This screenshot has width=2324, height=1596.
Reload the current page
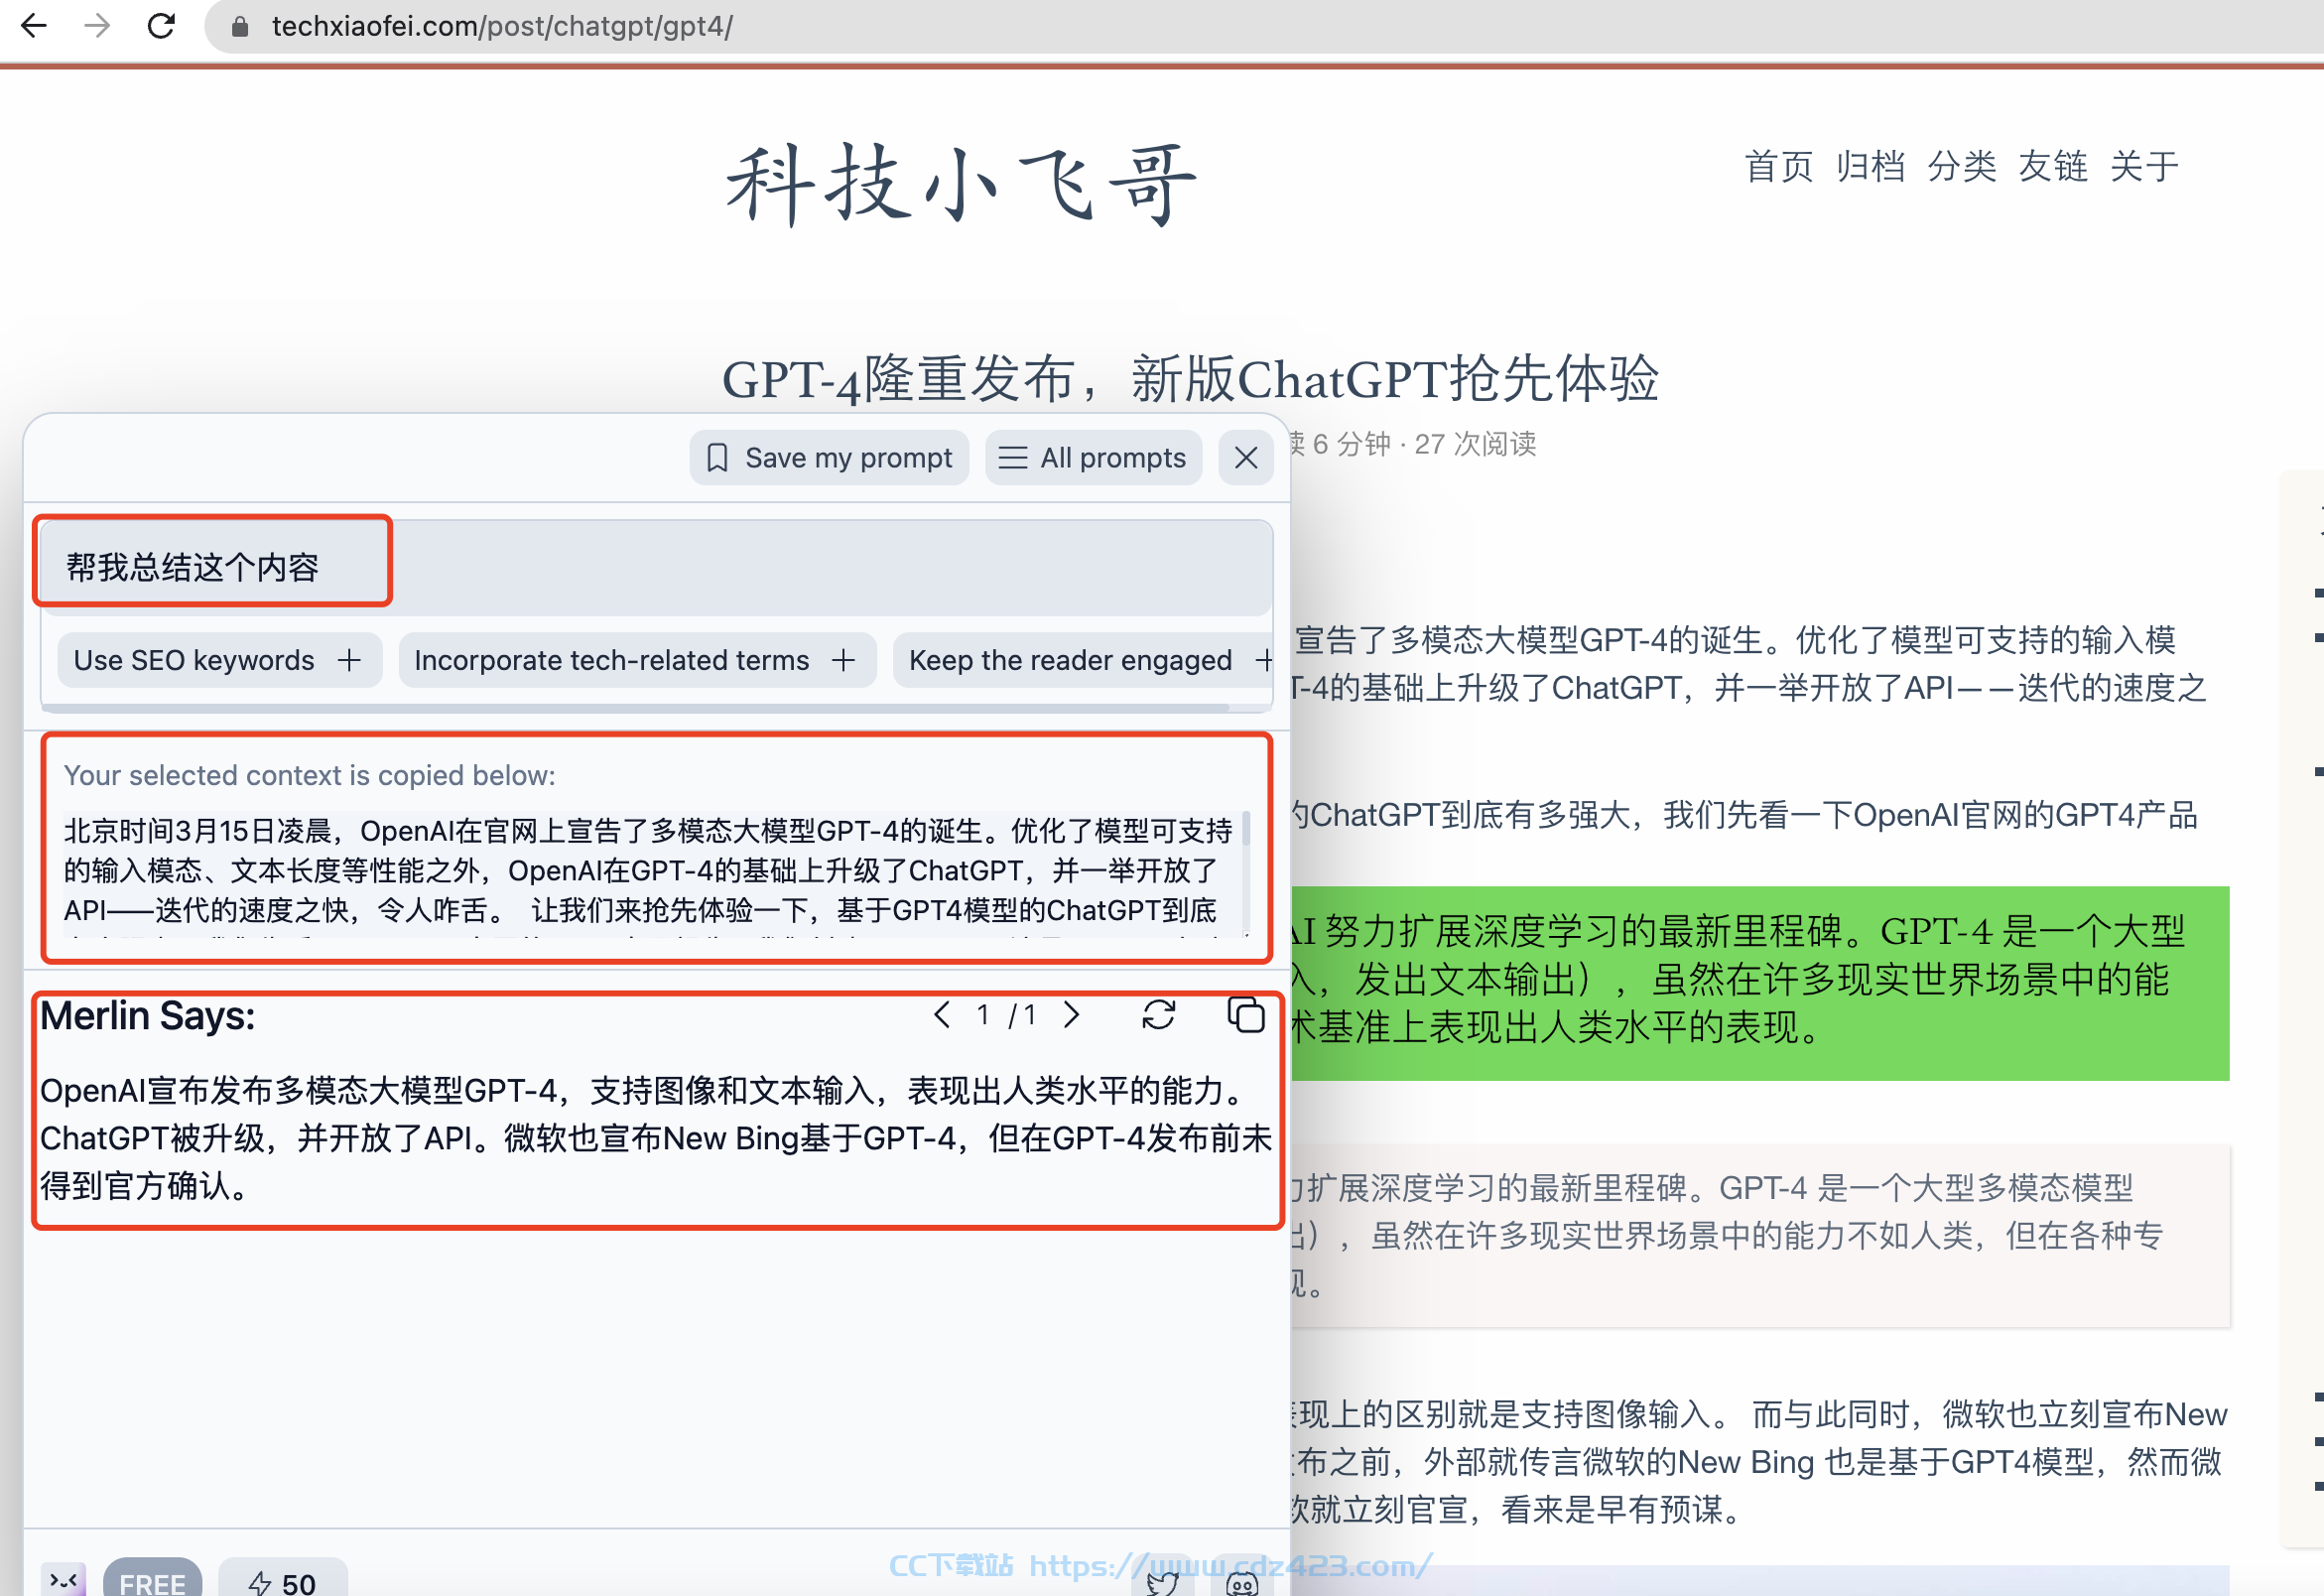[161, 26]
